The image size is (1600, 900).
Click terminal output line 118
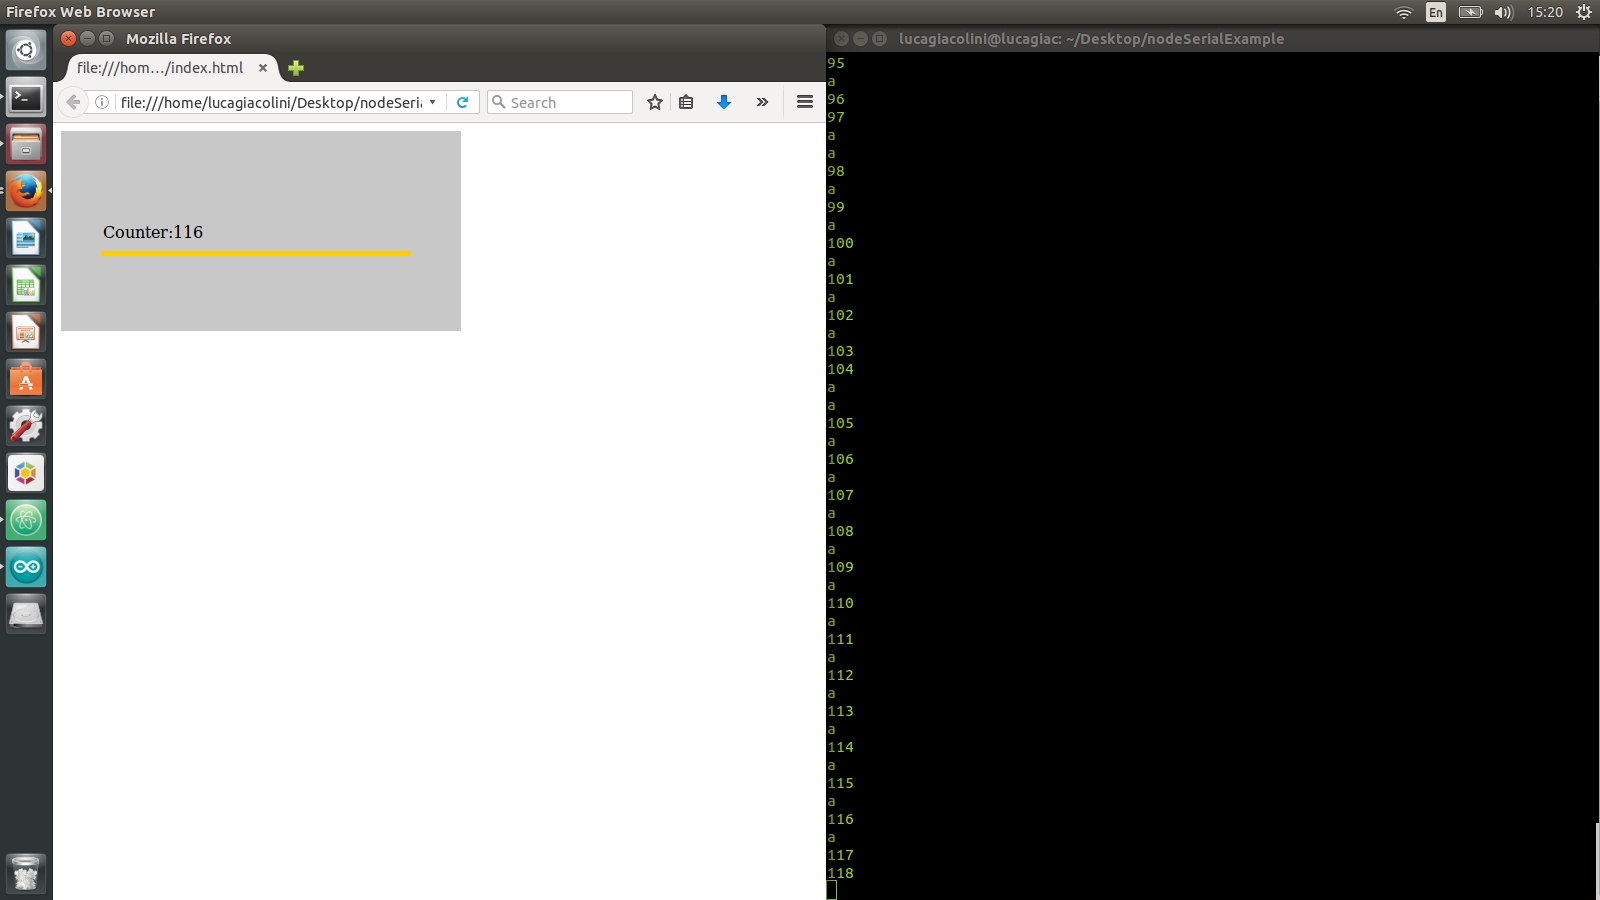[x=840, y=873]
